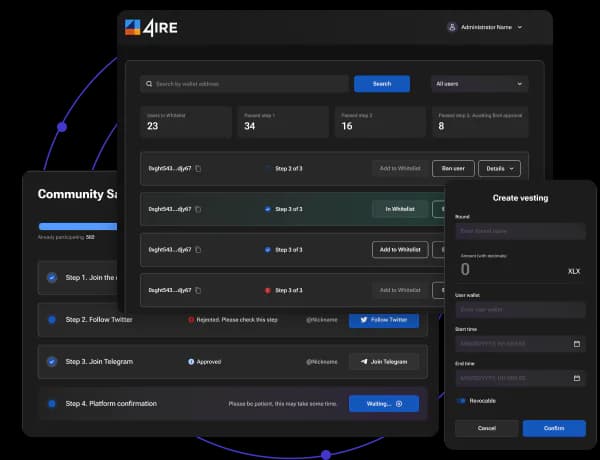This screenshot has height=460, width=600.
Task: Click the 4IRE logo
Action: point(151,28)
